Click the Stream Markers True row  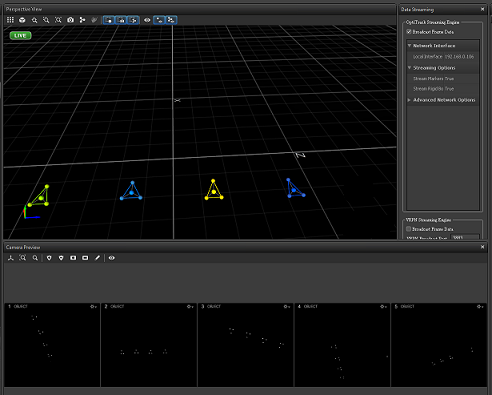pos(443,79)
